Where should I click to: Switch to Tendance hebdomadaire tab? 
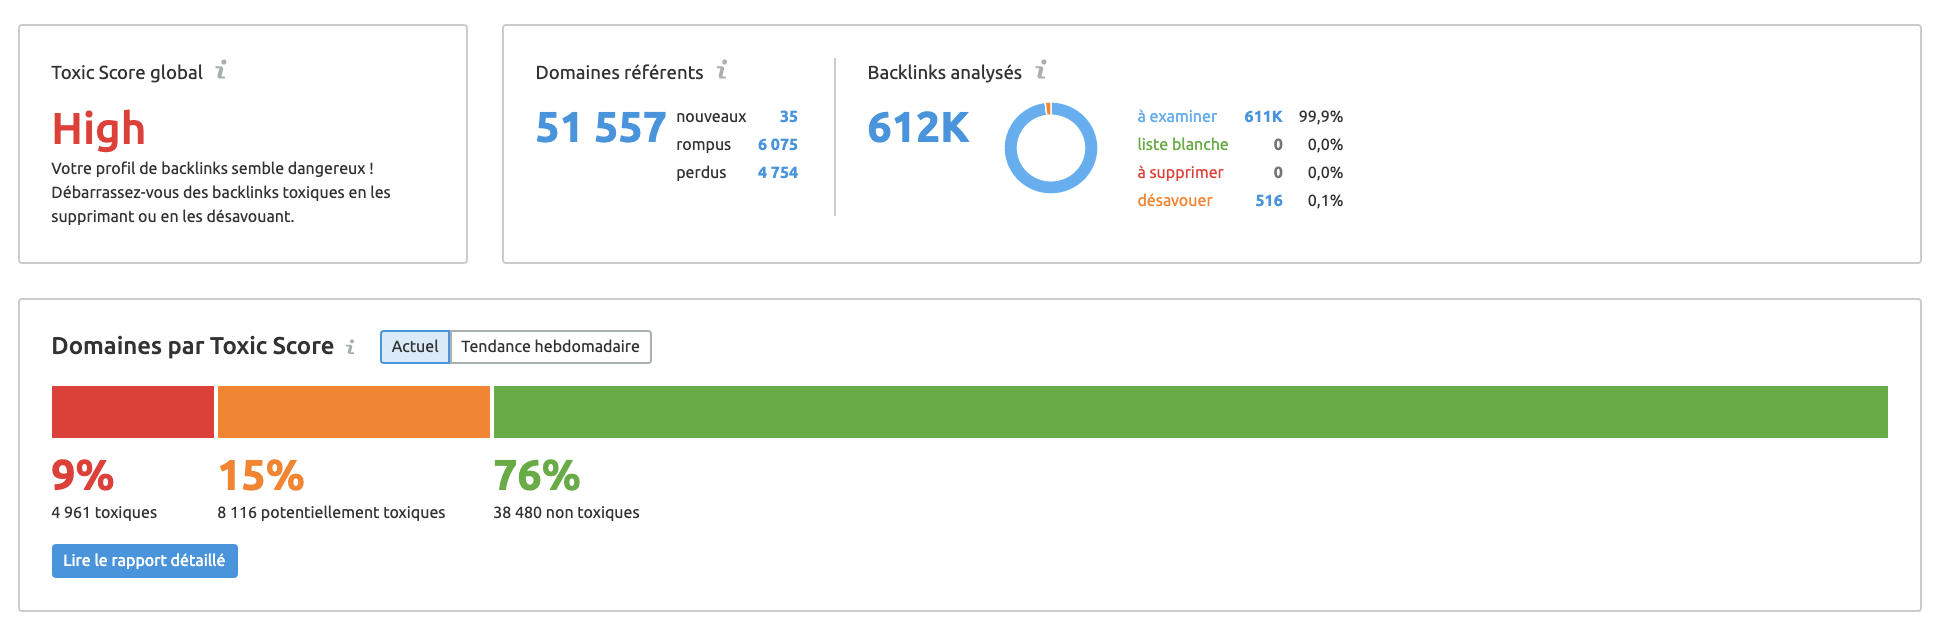click(x=550, y=347)
